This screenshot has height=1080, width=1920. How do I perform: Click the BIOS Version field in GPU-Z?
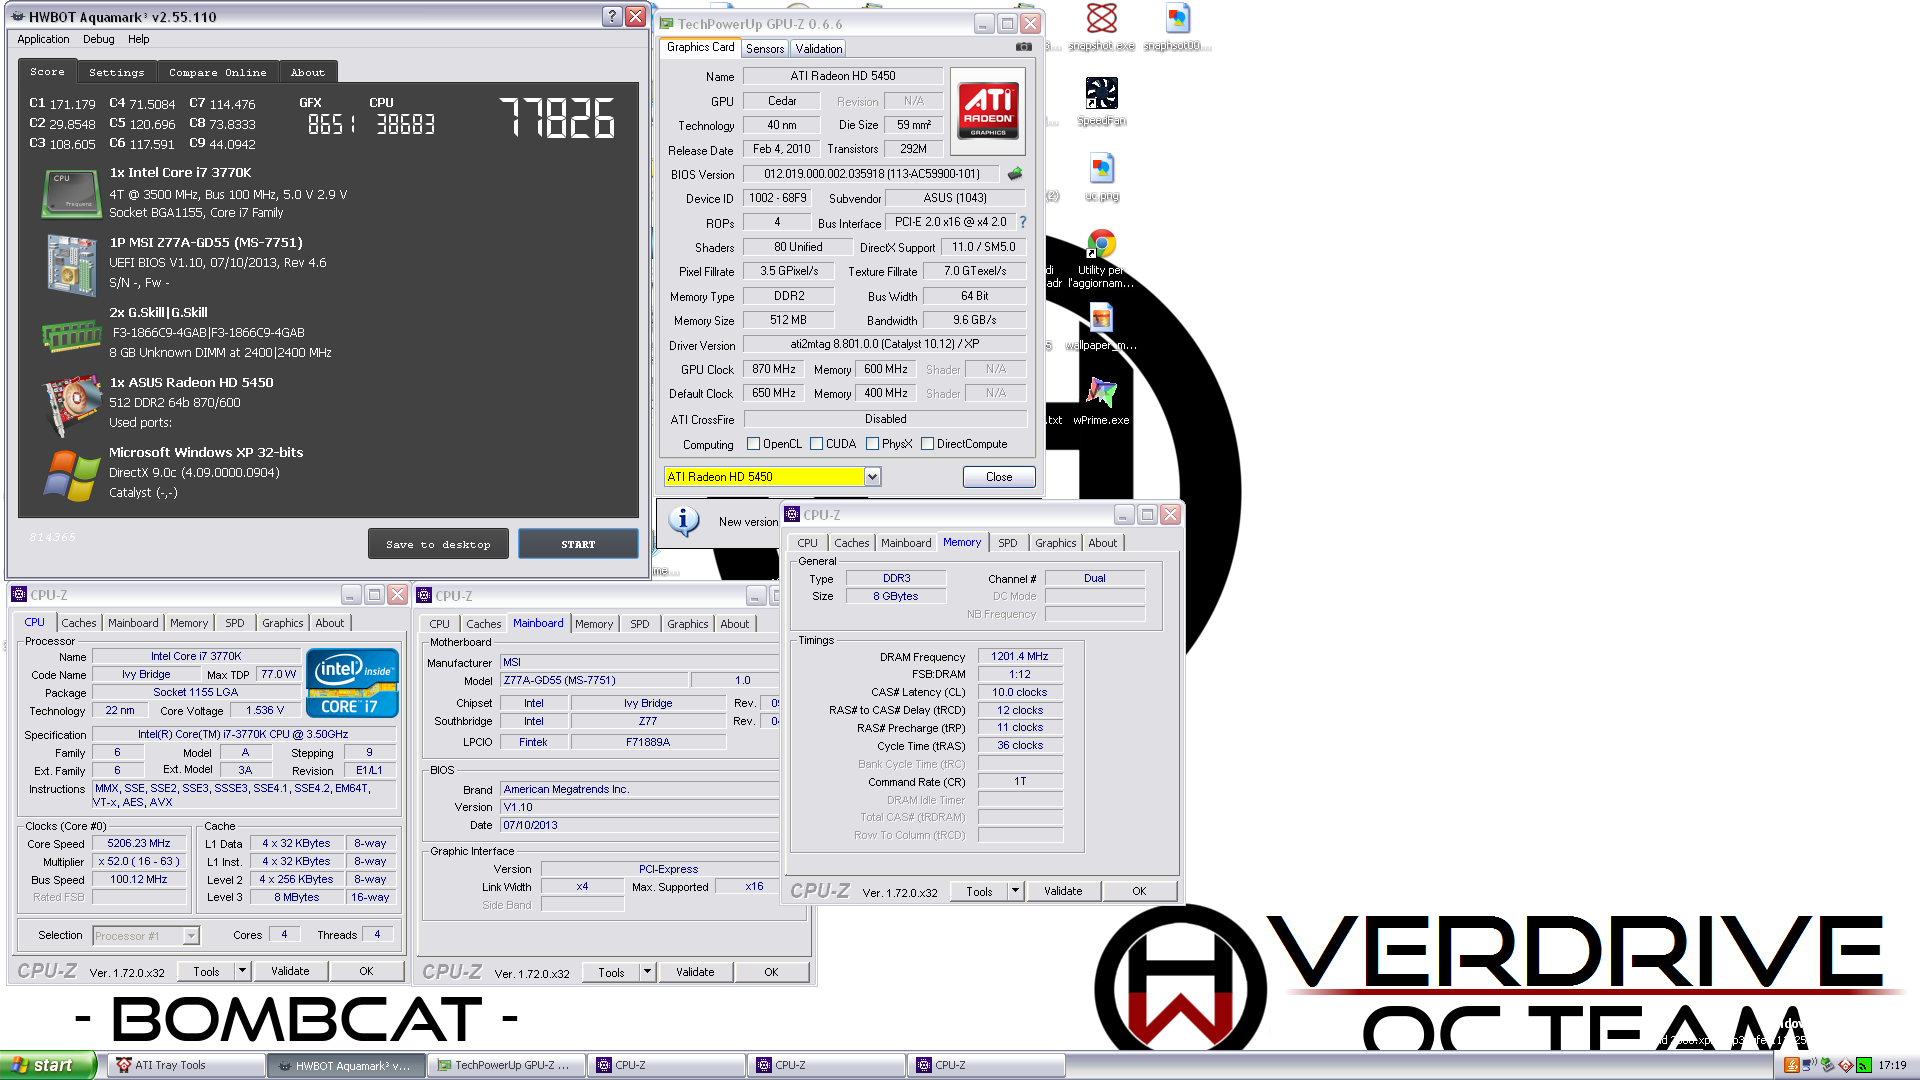click(x=872, y=174)
